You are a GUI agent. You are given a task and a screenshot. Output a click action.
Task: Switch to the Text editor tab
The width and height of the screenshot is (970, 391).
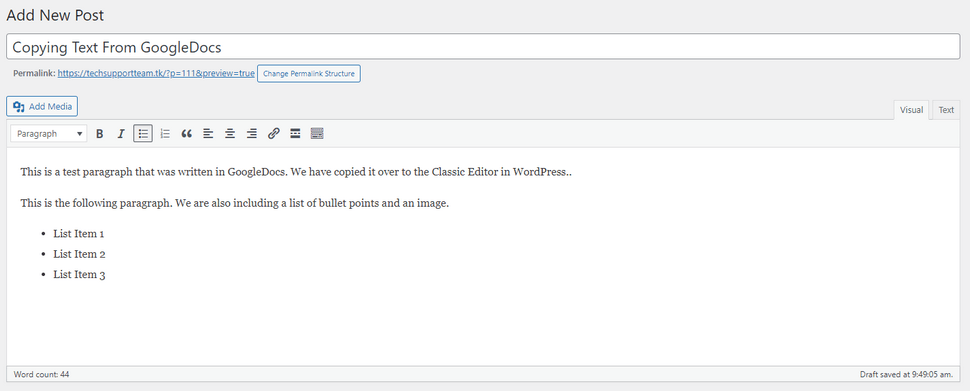coord(946,110)
